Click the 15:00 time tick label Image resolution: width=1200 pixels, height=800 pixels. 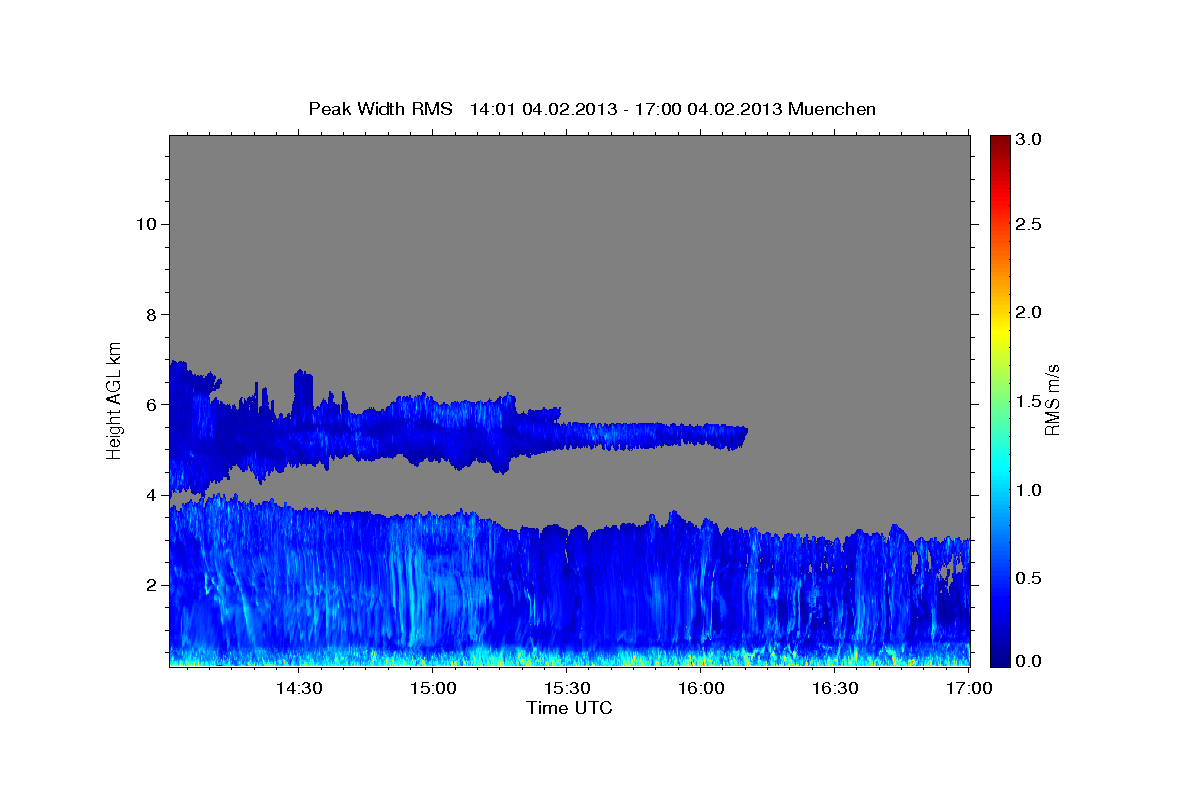tap(433, 688)
